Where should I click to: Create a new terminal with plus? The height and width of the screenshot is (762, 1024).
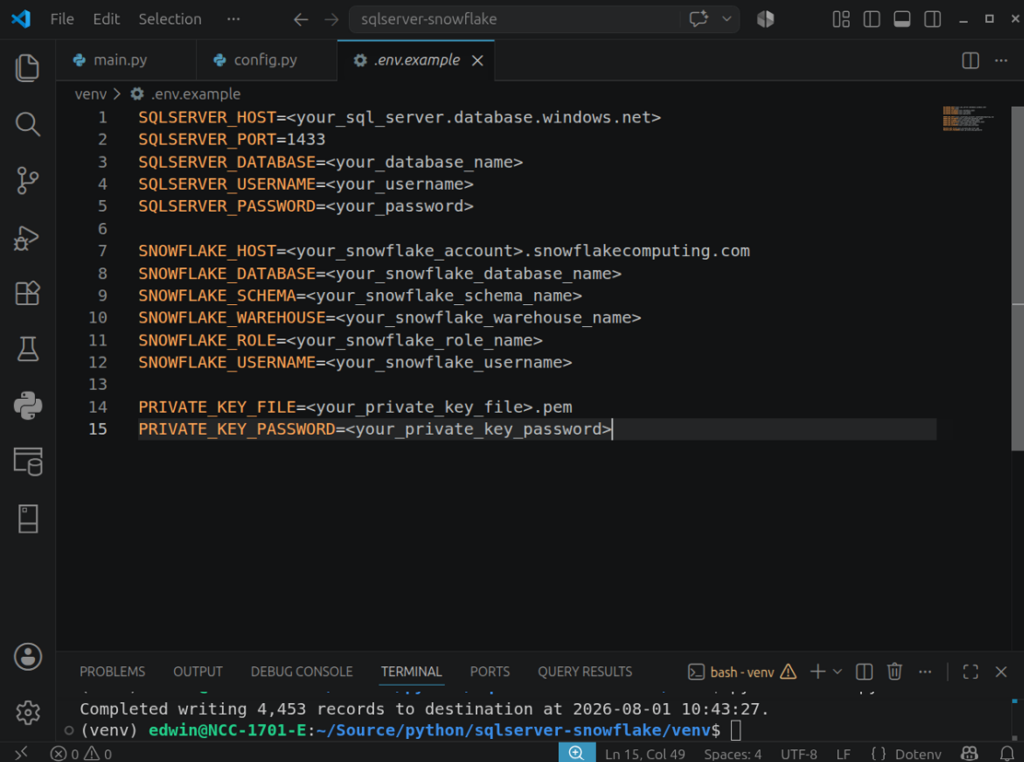pyautogui.click(x=818, y=671)
